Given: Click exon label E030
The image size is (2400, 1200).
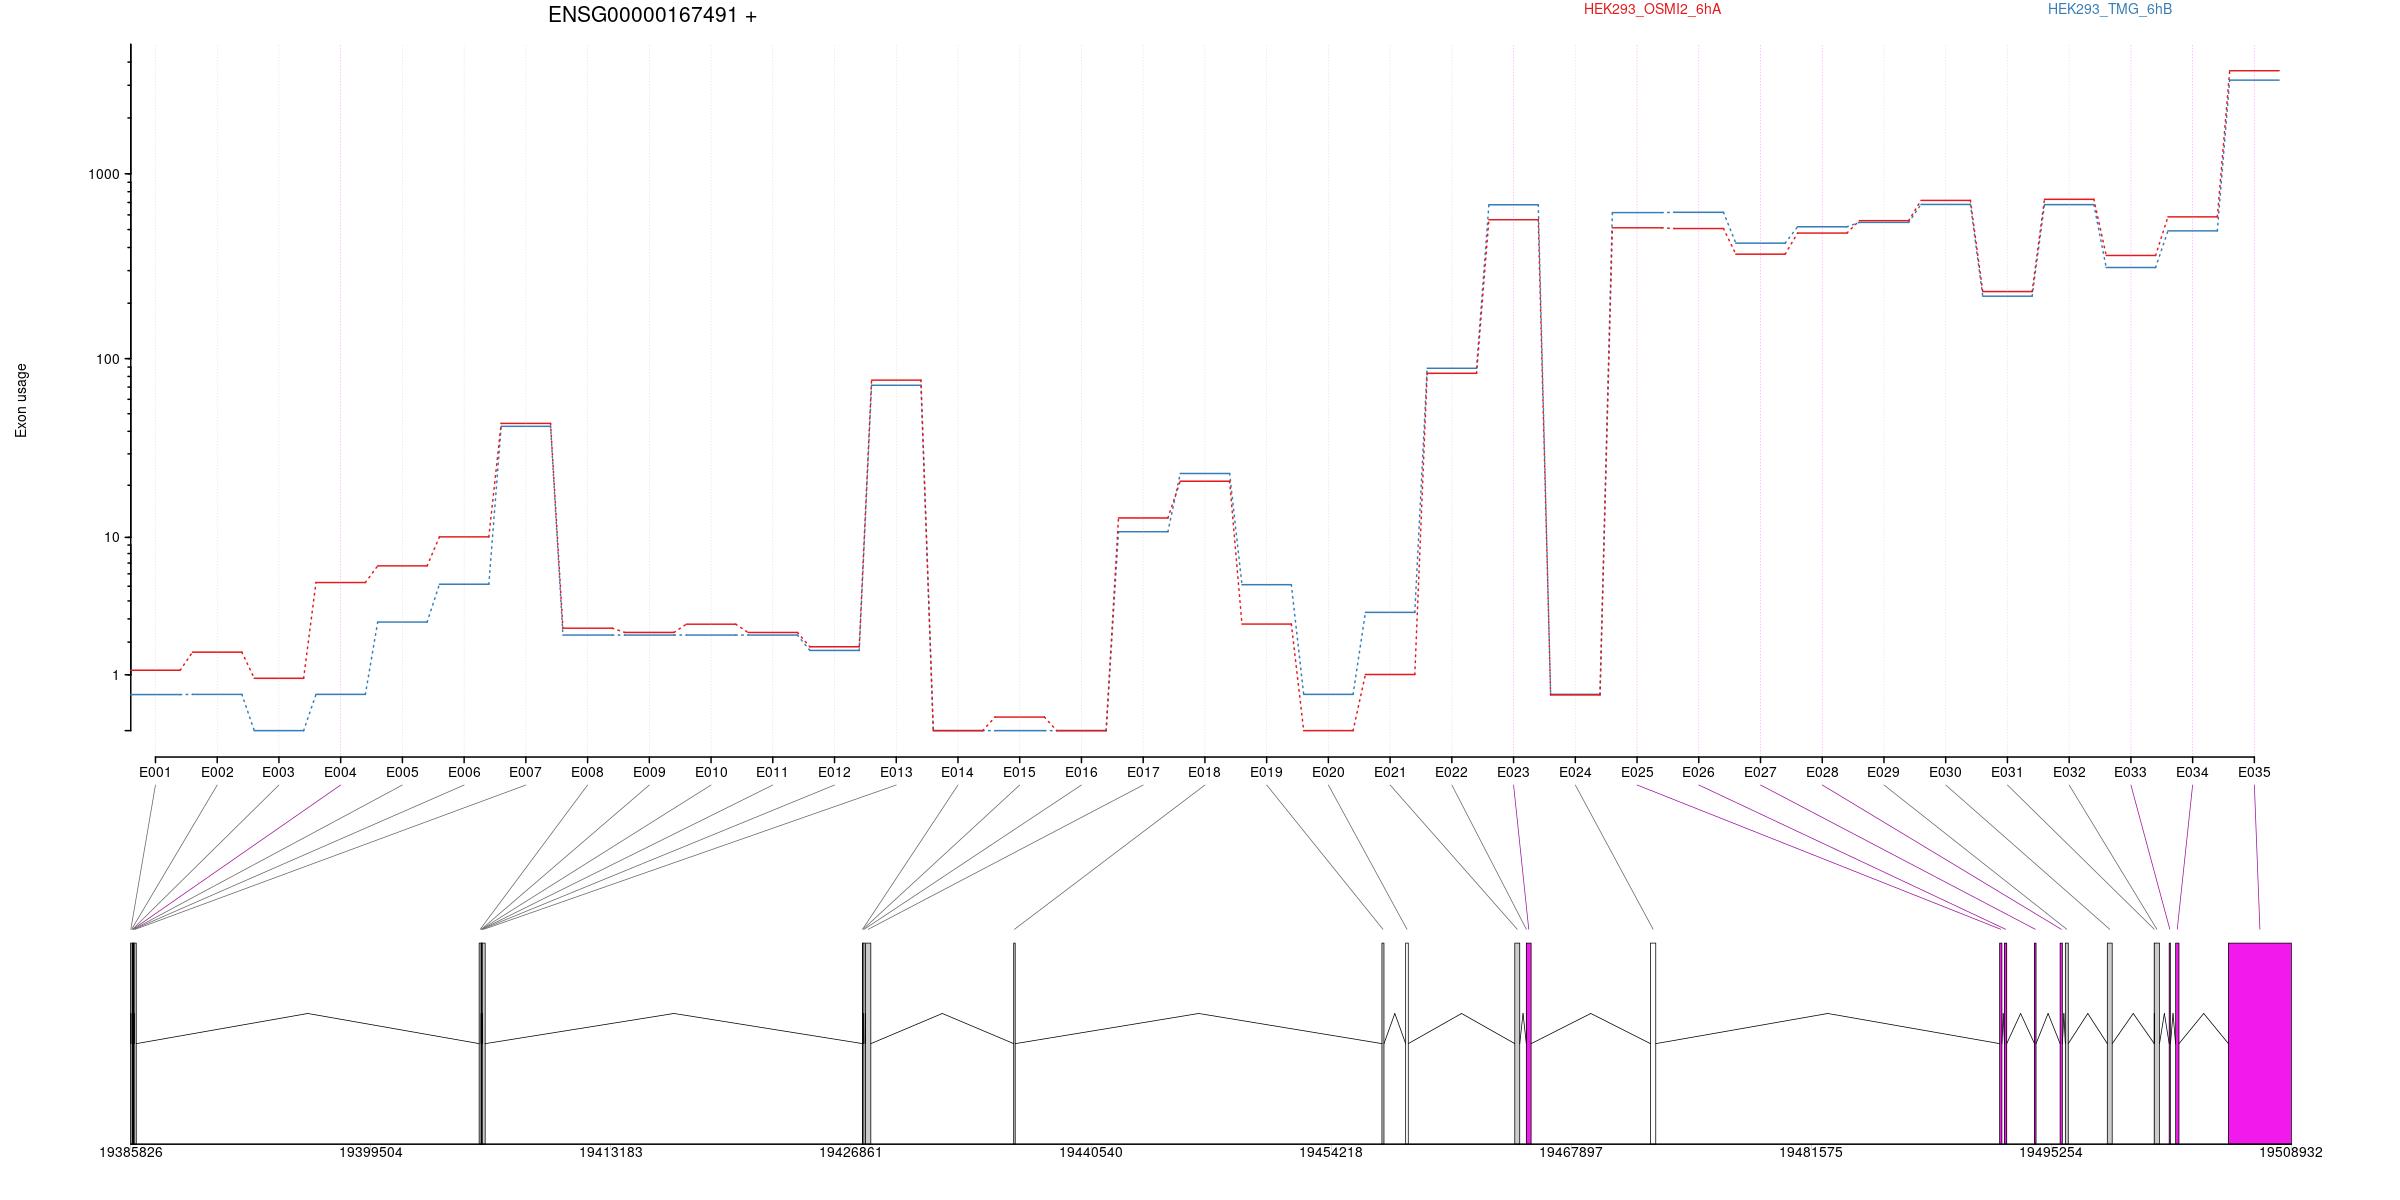Looking at the screenshot, I should tap(1945, 772).
